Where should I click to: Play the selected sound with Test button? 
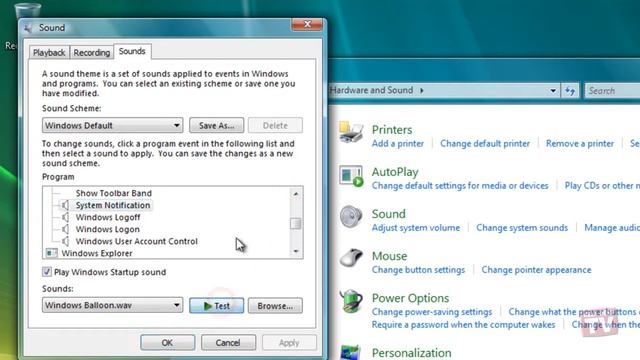coord(216,306)
